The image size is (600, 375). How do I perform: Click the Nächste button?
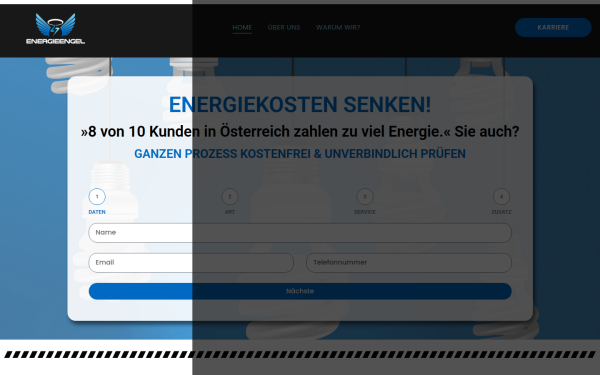click(300, 291)
